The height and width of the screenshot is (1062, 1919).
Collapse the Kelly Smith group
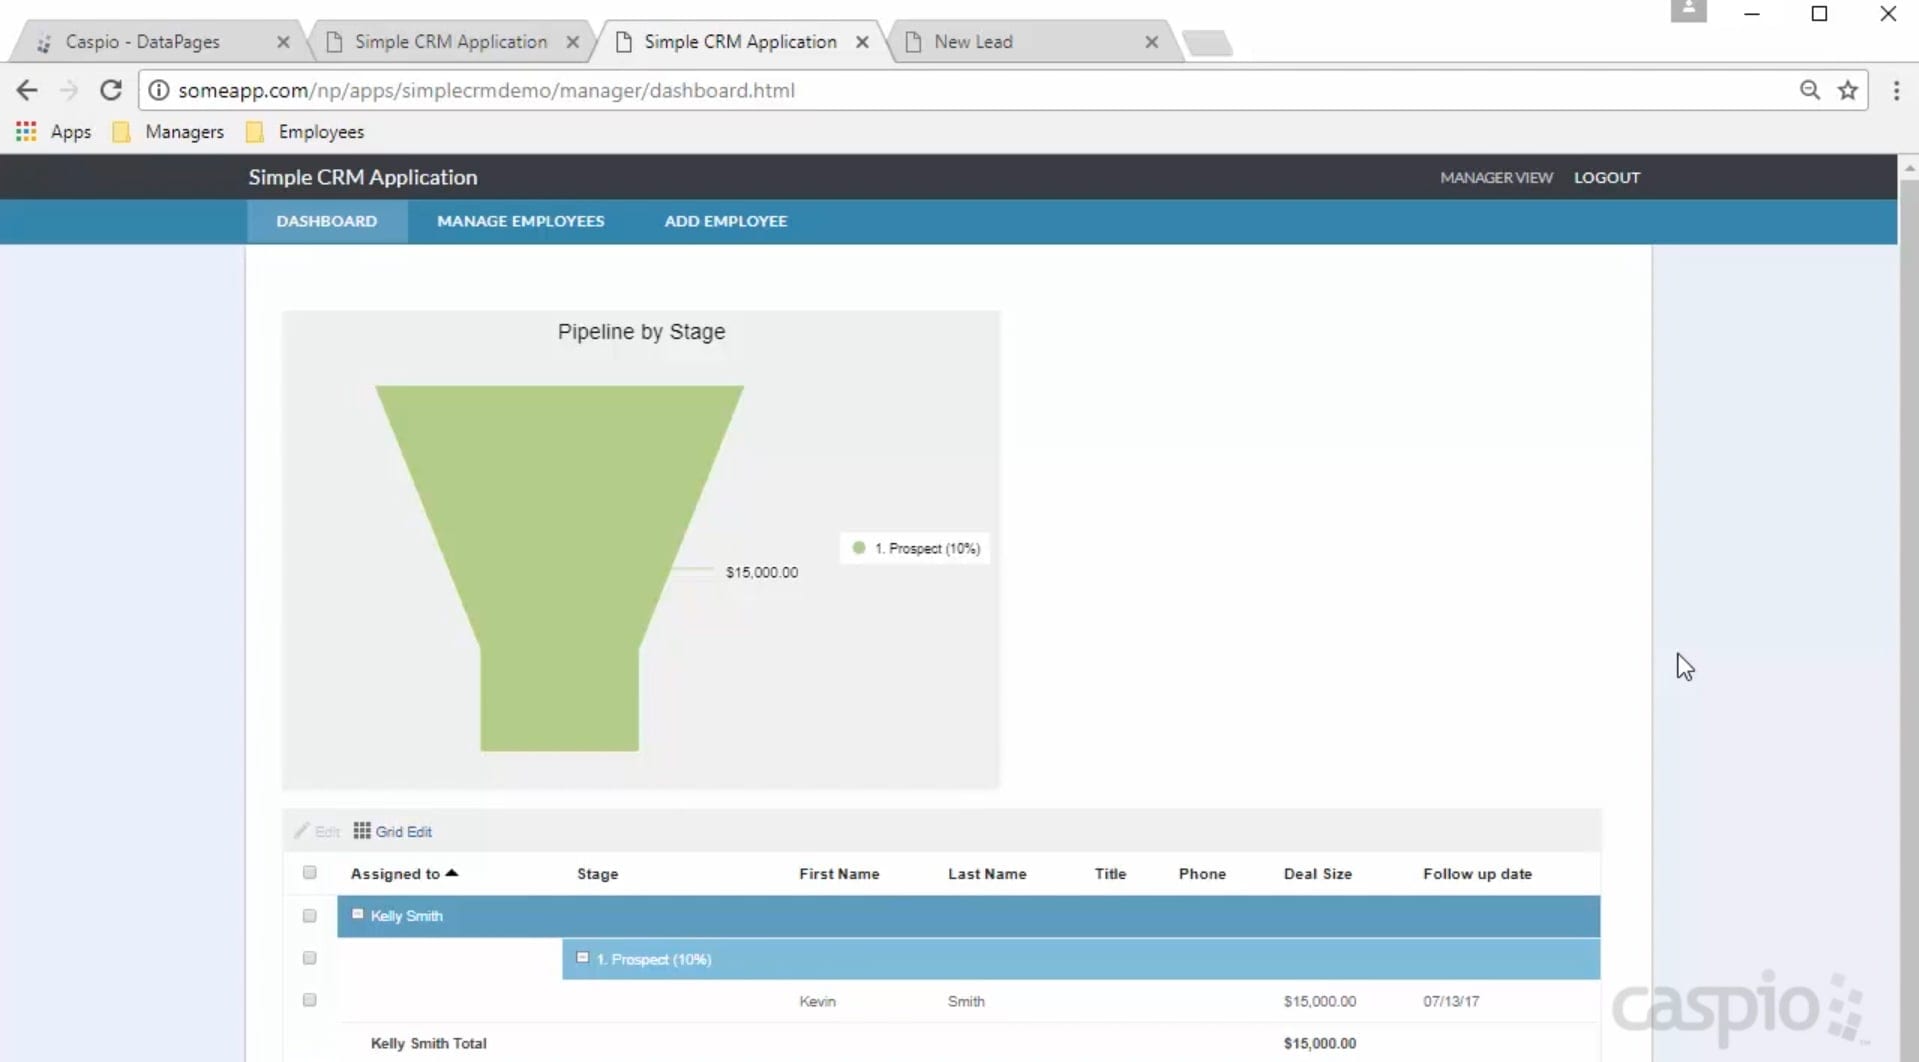[x=357, y=915]
